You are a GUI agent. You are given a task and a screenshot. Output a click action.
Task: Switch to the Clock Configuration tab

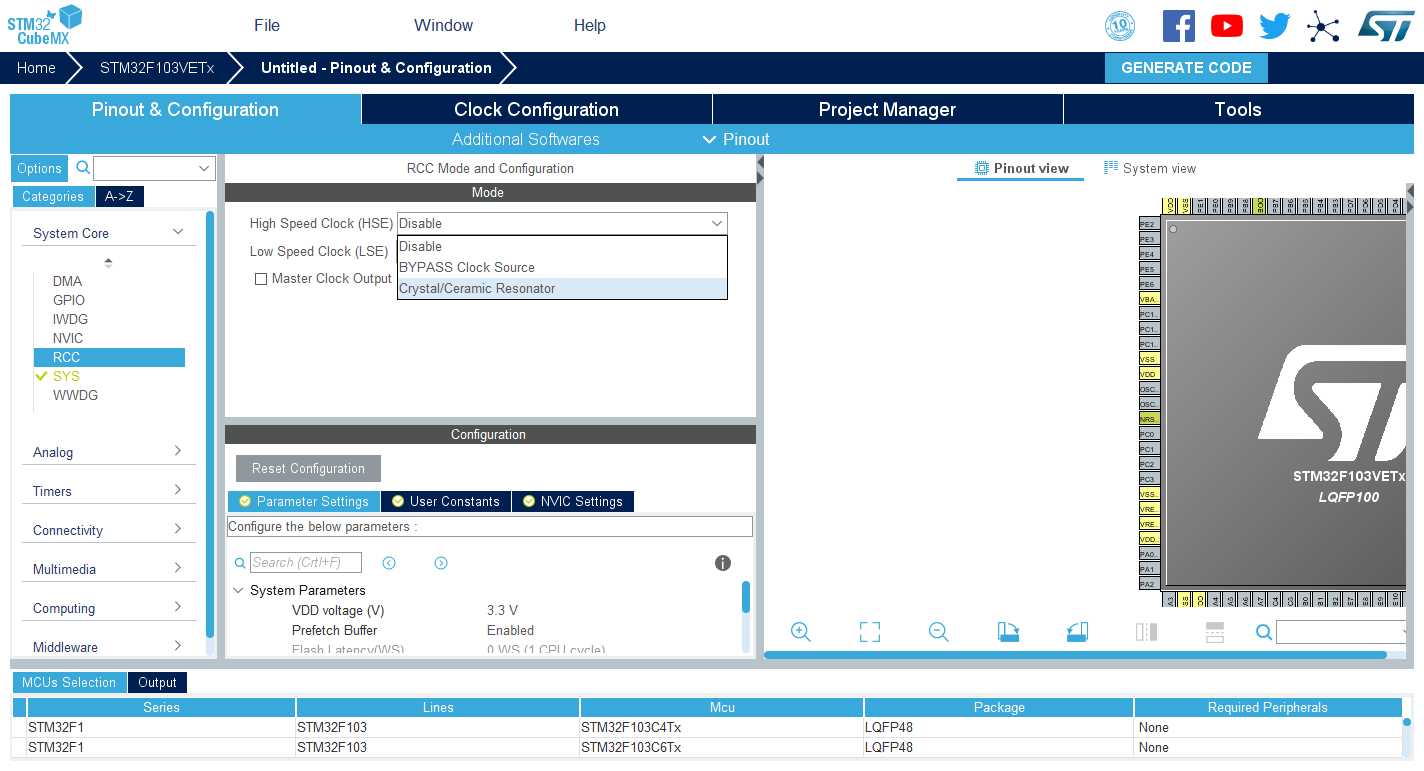(x=536, y=110)
